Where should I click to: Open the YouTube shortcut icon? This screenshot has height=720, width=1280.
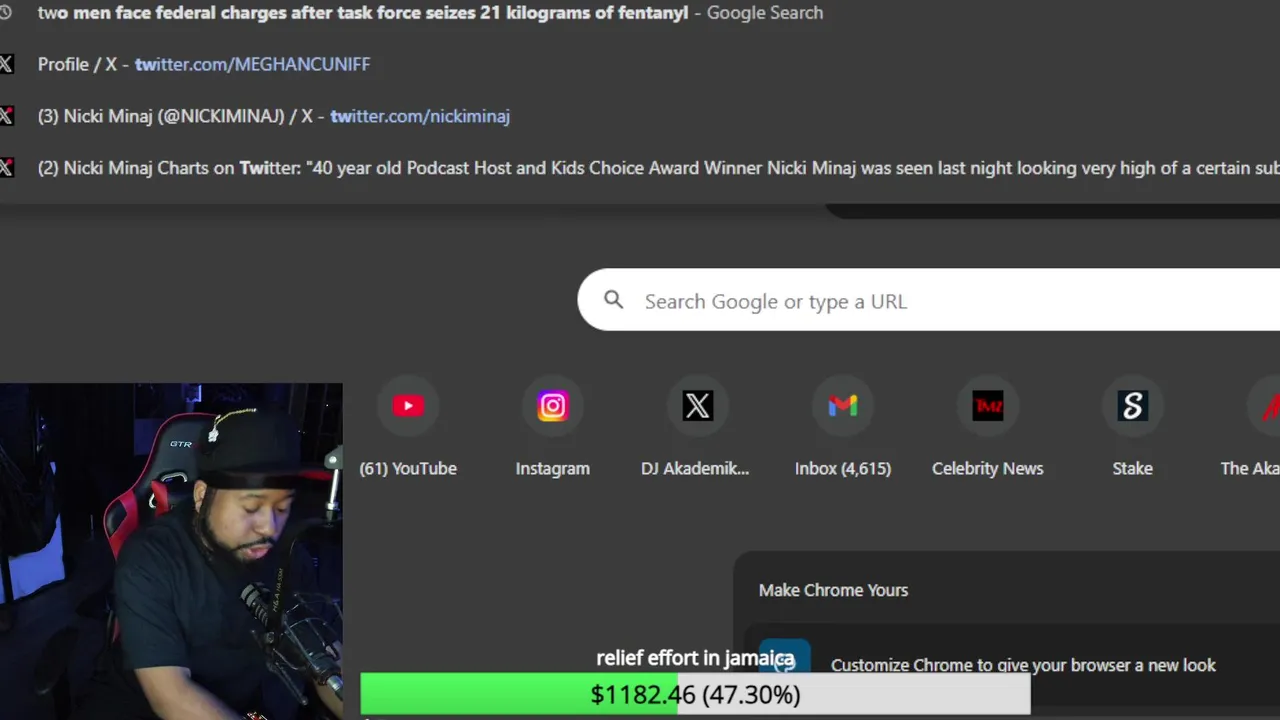pyautogui.click(x=408, y=406)
